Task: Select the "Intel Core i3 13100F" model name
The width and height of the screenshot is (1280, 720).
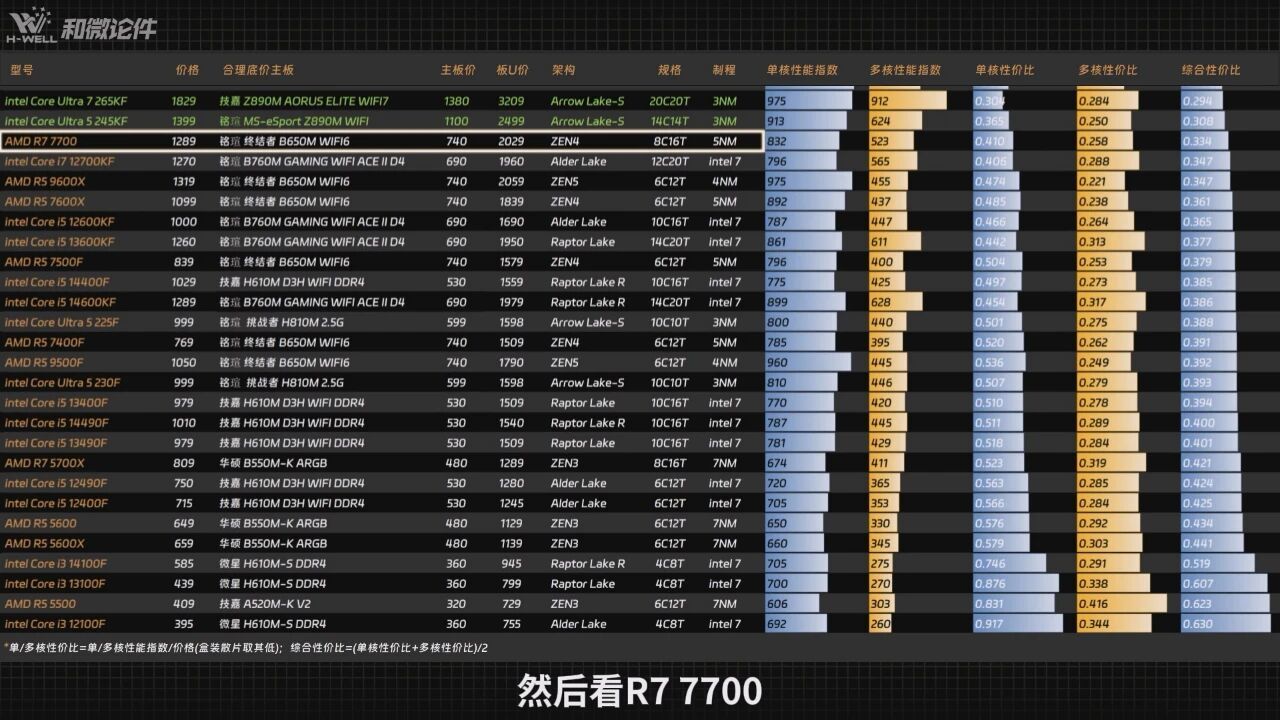Action: [x=55, y=584]
